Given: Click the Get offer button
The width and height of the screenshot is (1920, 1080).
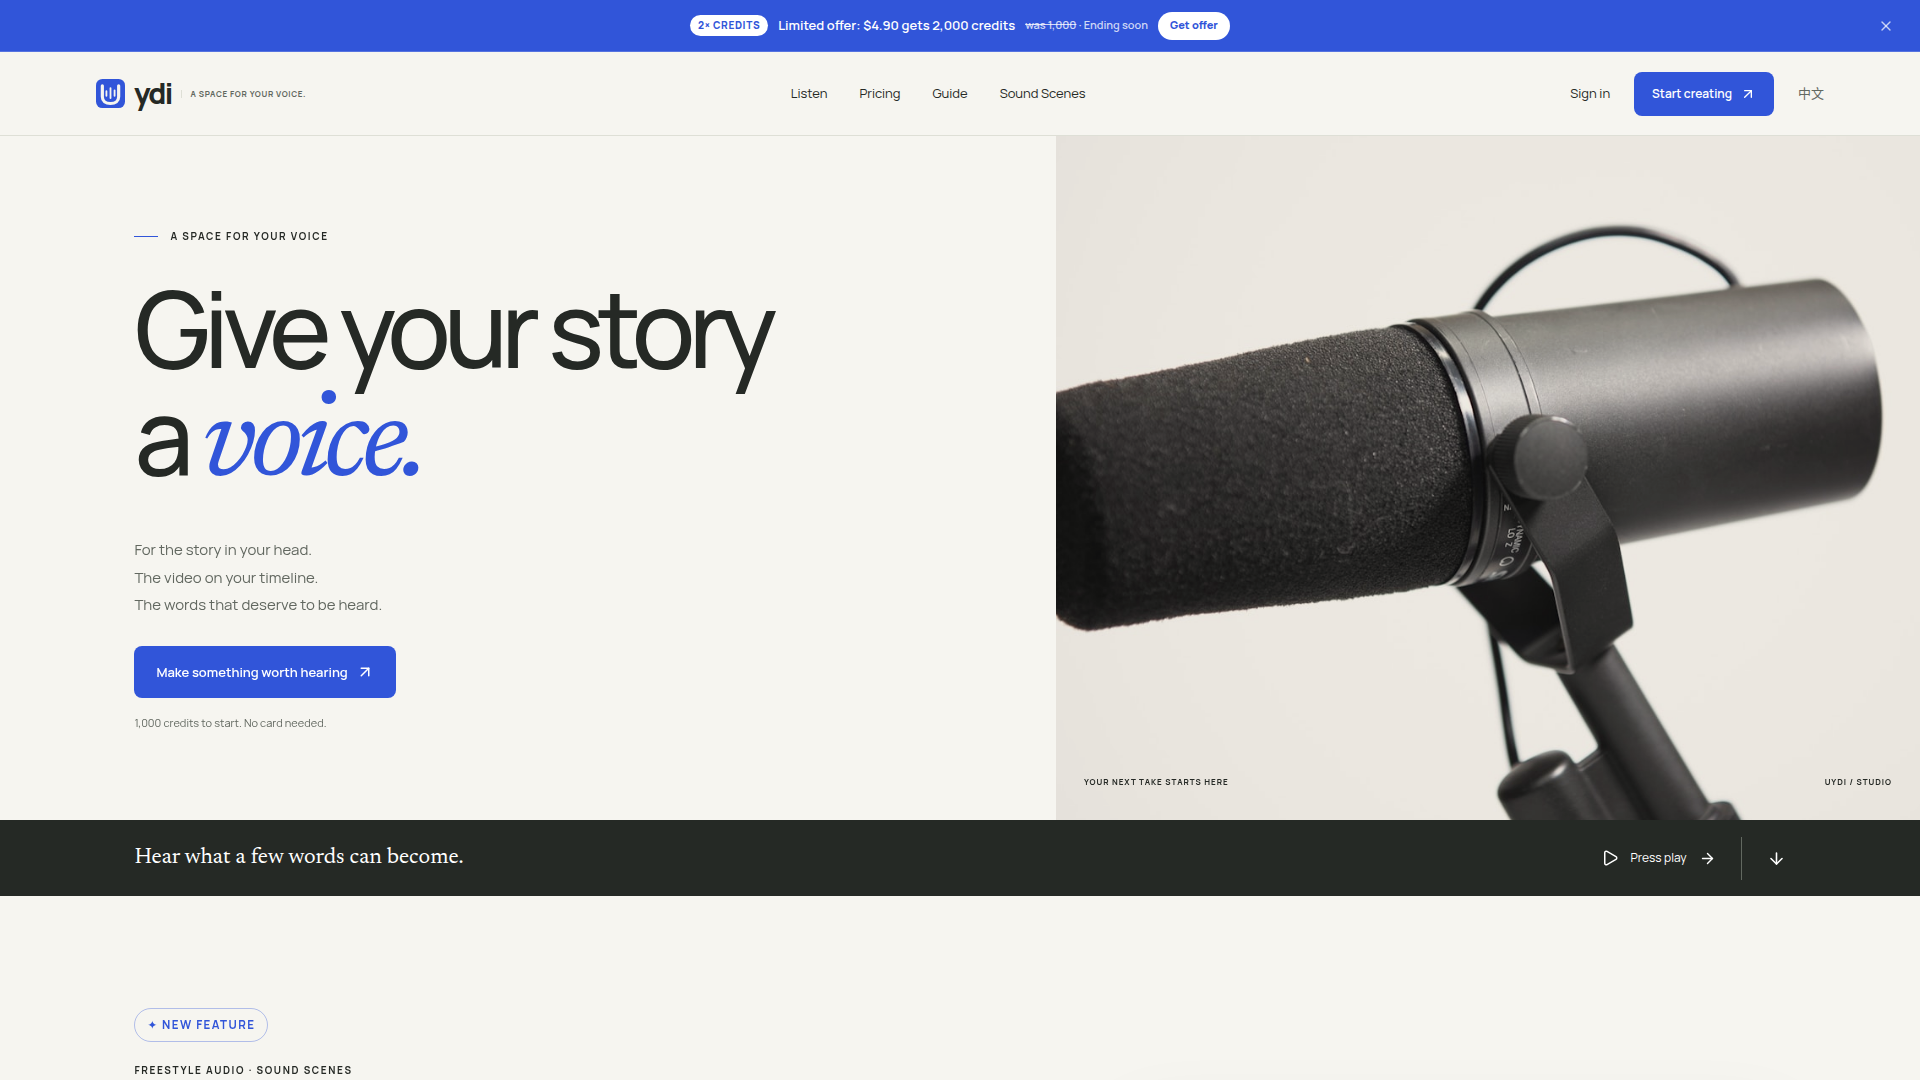Looking at the screenshot, I should click(x=1193, y=26).
